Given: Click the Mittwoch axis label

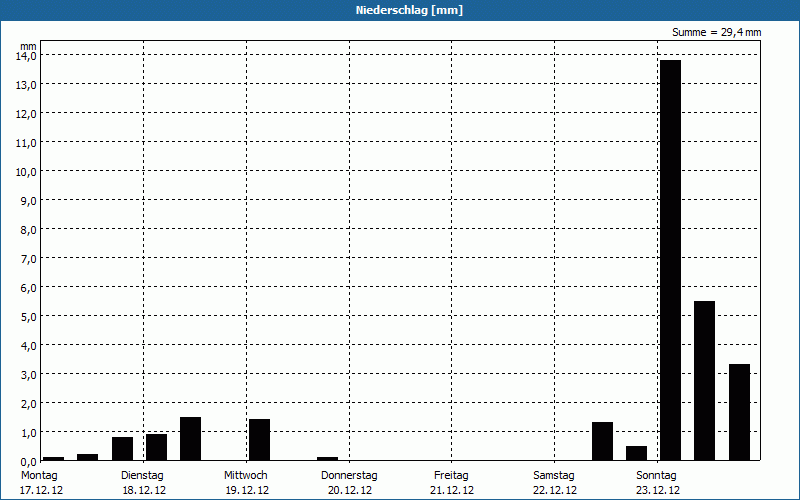Looking at the screenshot, I should 245,475.
